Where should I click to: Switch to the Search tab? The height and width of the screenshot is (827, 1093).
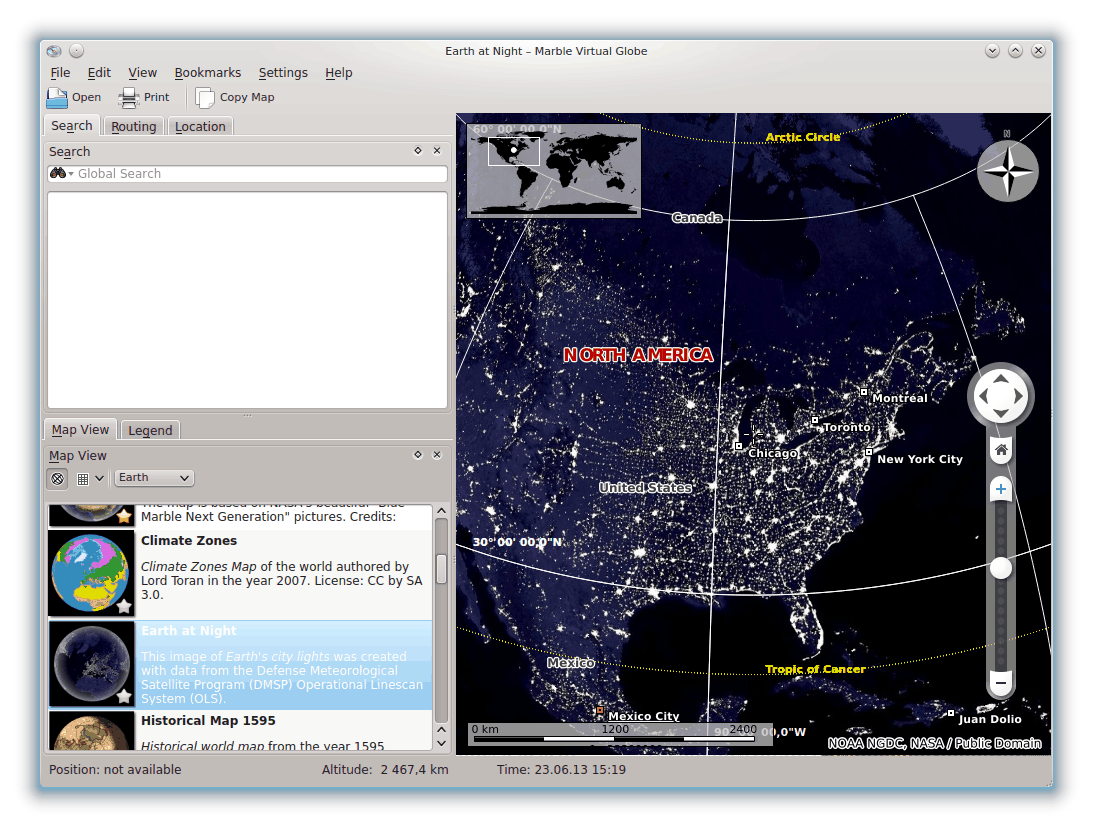click(72, 126)
